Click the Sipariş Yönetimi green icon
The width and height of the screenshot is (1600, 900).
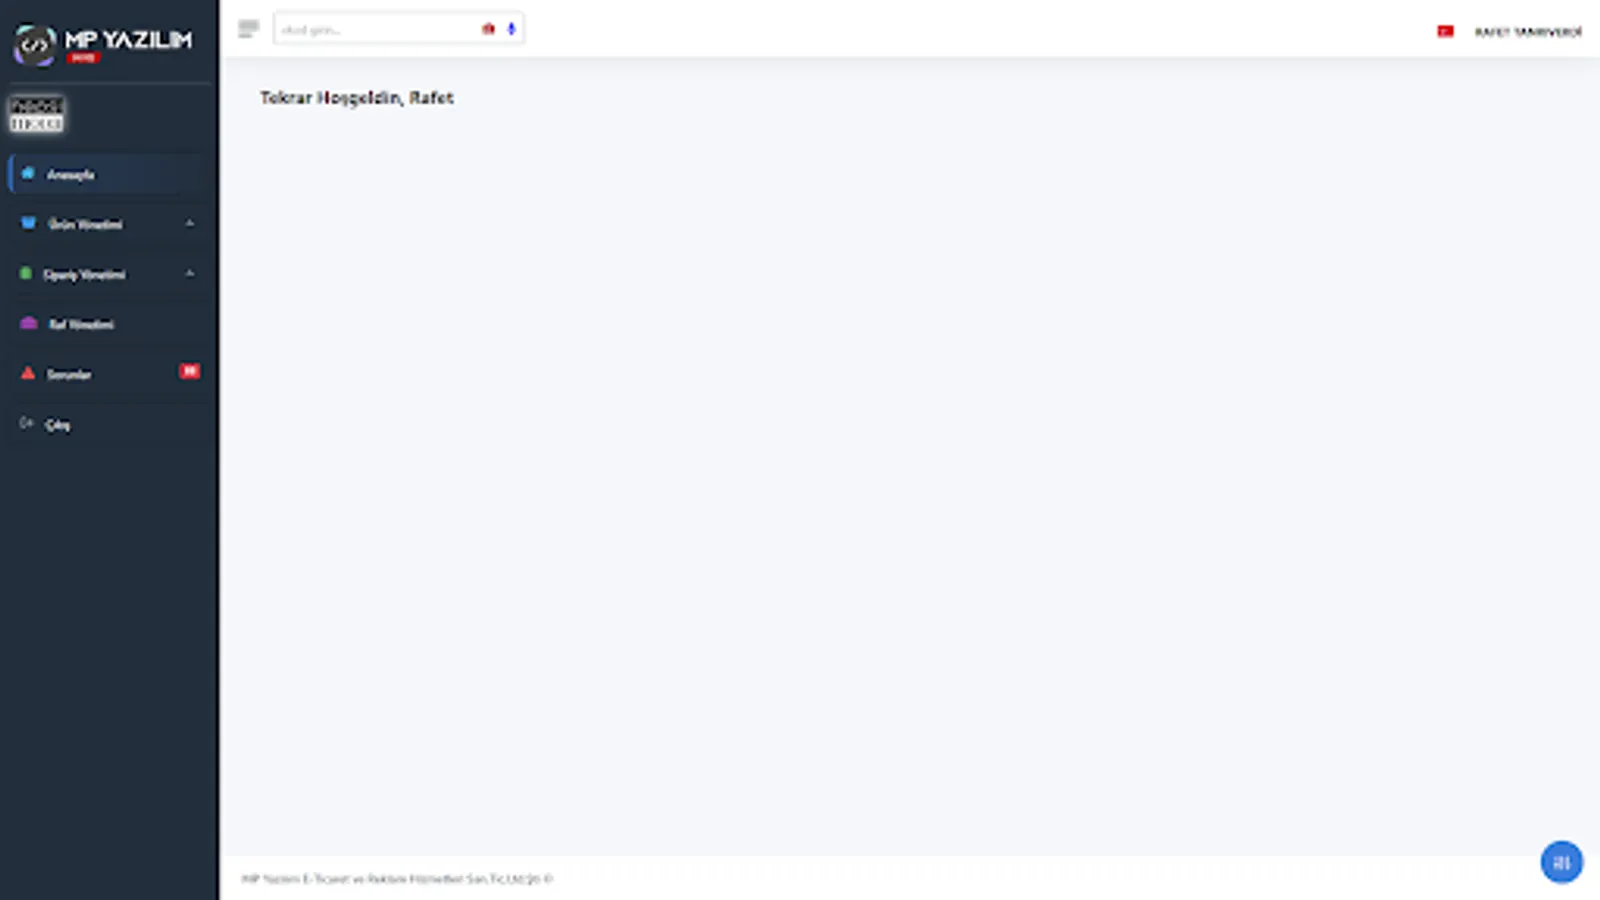tap(27, 273)
